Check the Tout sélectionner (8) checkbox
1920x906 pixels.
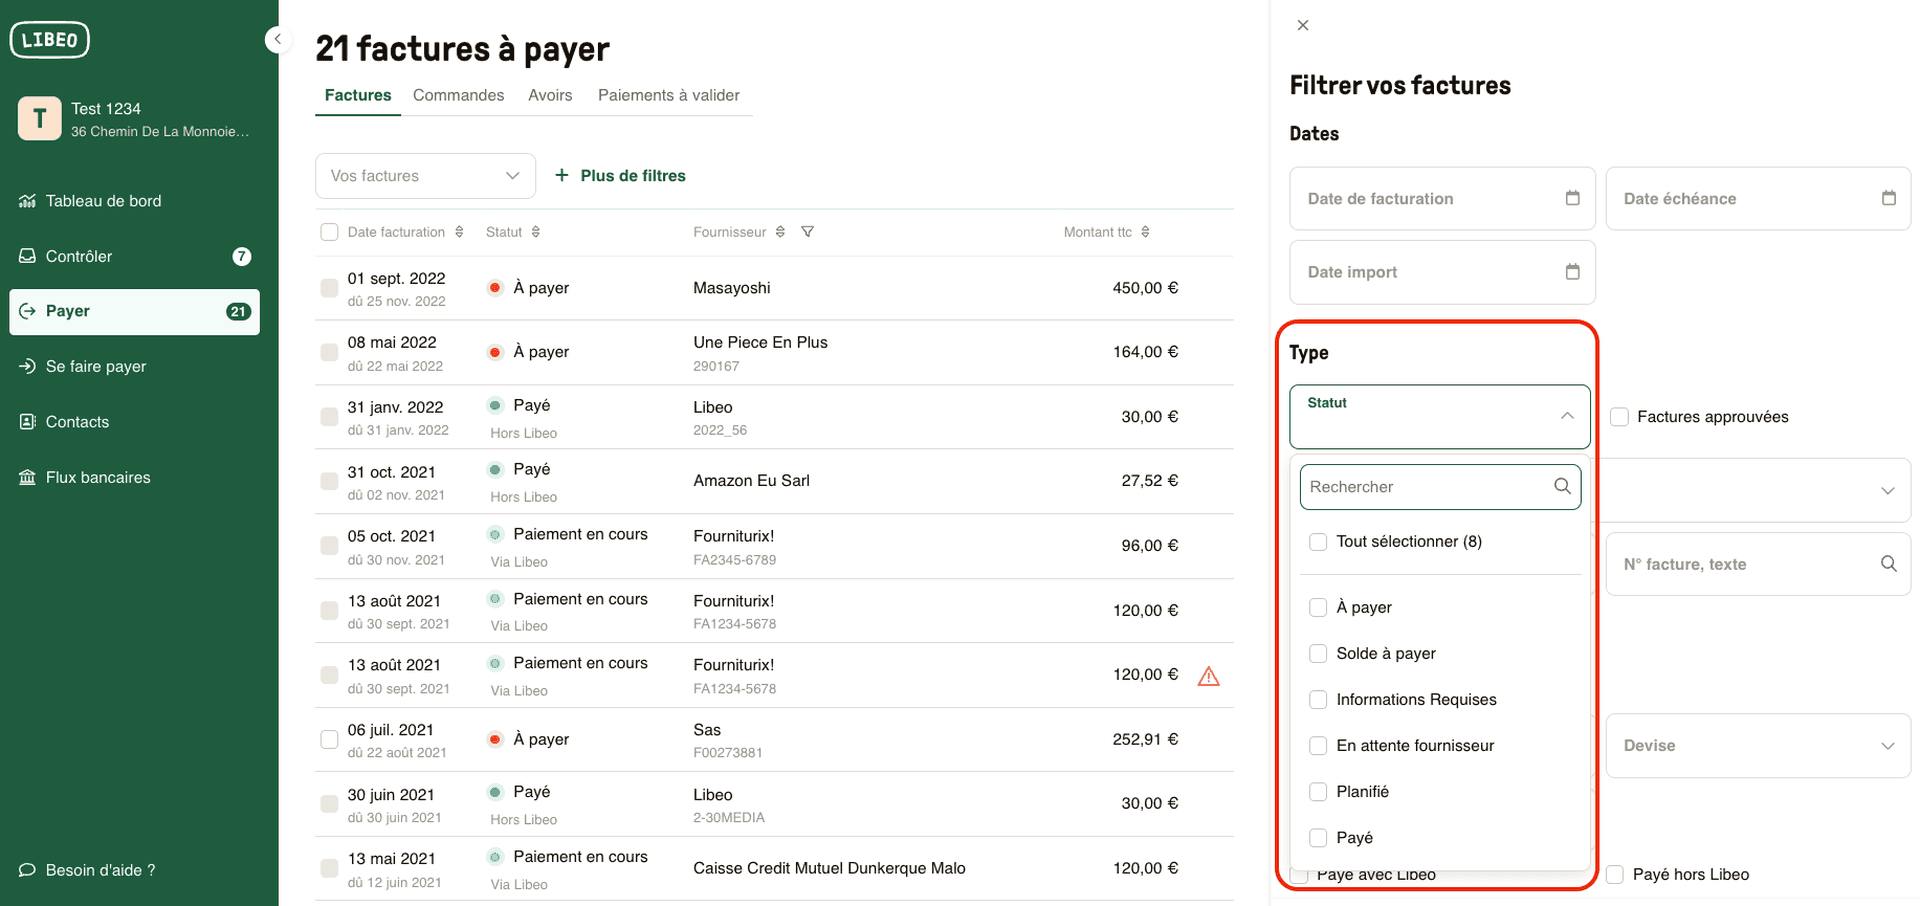pyautogui.click(x=1318, y=542)
